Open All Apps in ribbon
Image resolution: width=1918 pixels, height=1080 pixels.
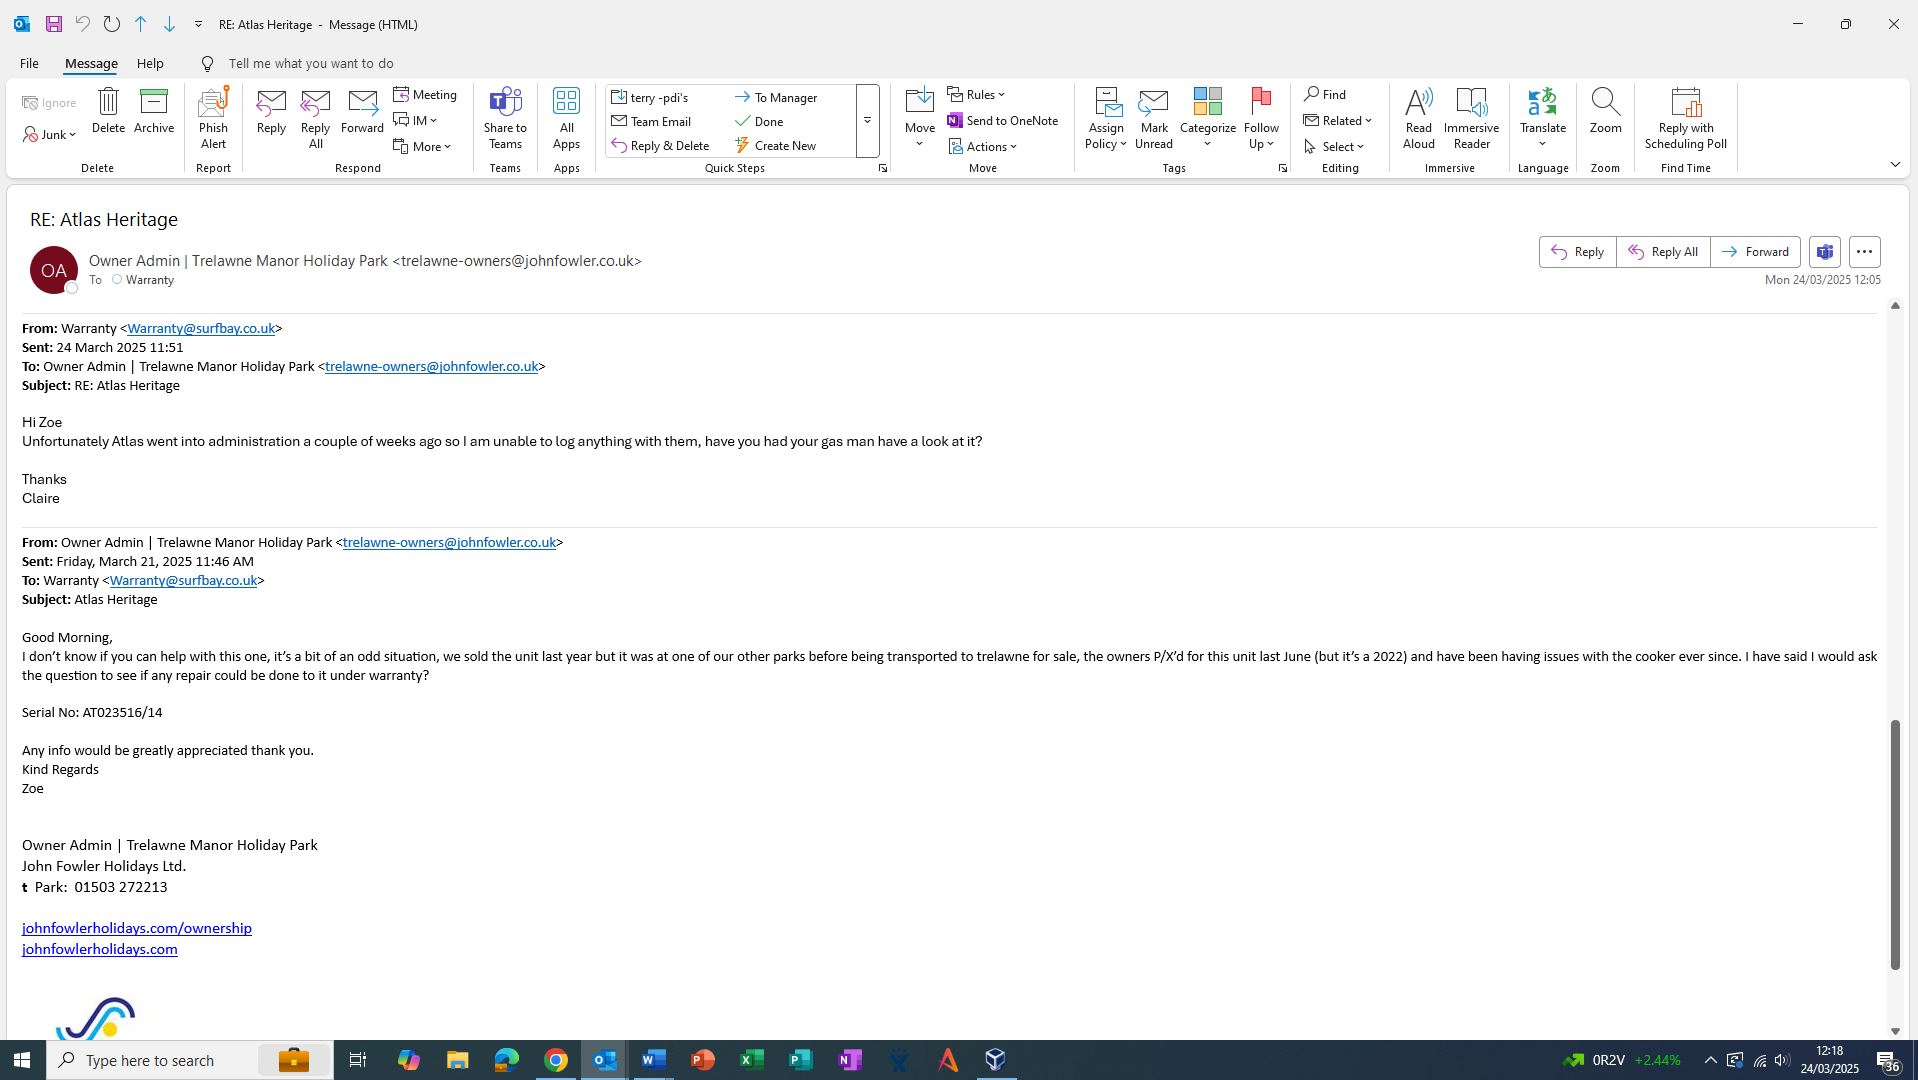566,118
